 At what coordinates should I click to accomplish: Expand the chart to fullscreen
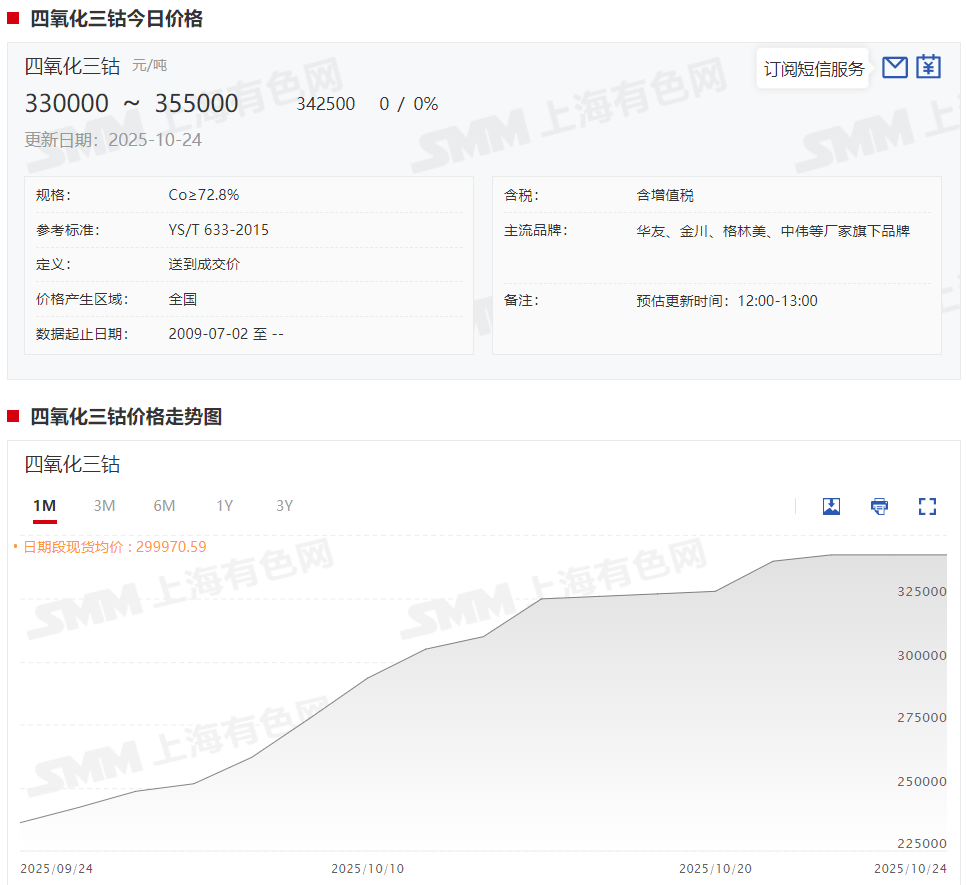[927, 506]
